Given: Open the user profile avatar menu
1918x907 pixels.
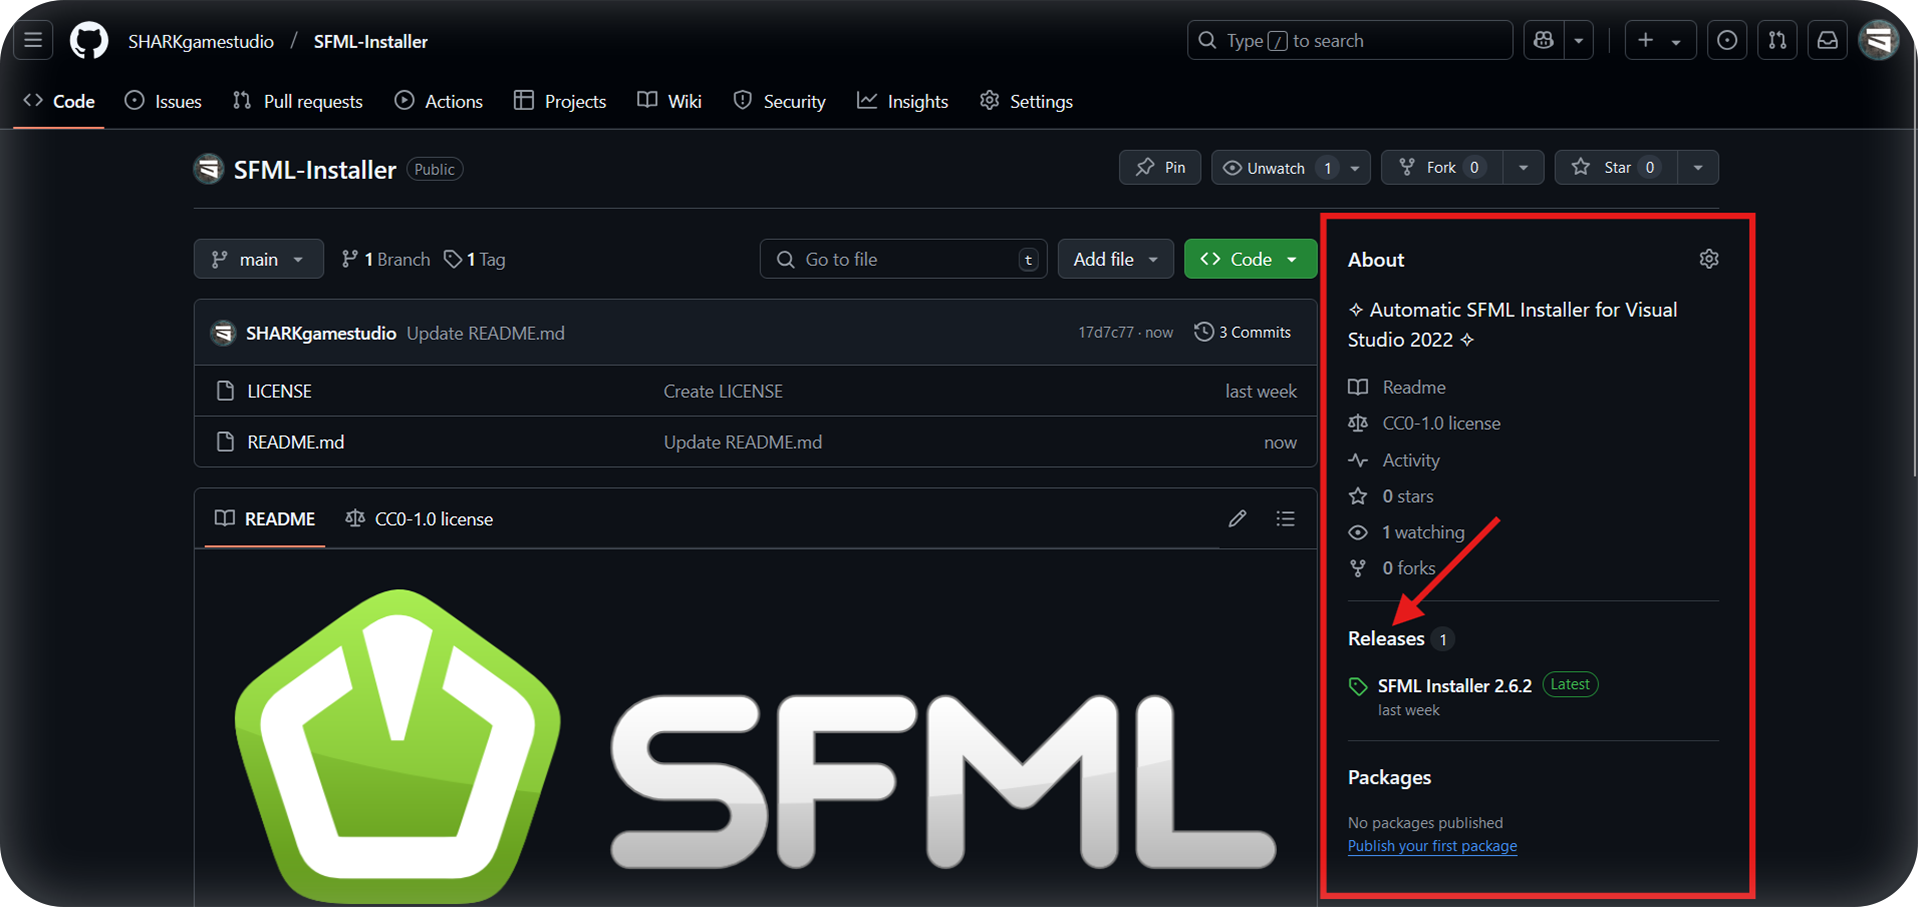Looking at the screenshot, I should pyautogui.click(x=1879, y=41).
